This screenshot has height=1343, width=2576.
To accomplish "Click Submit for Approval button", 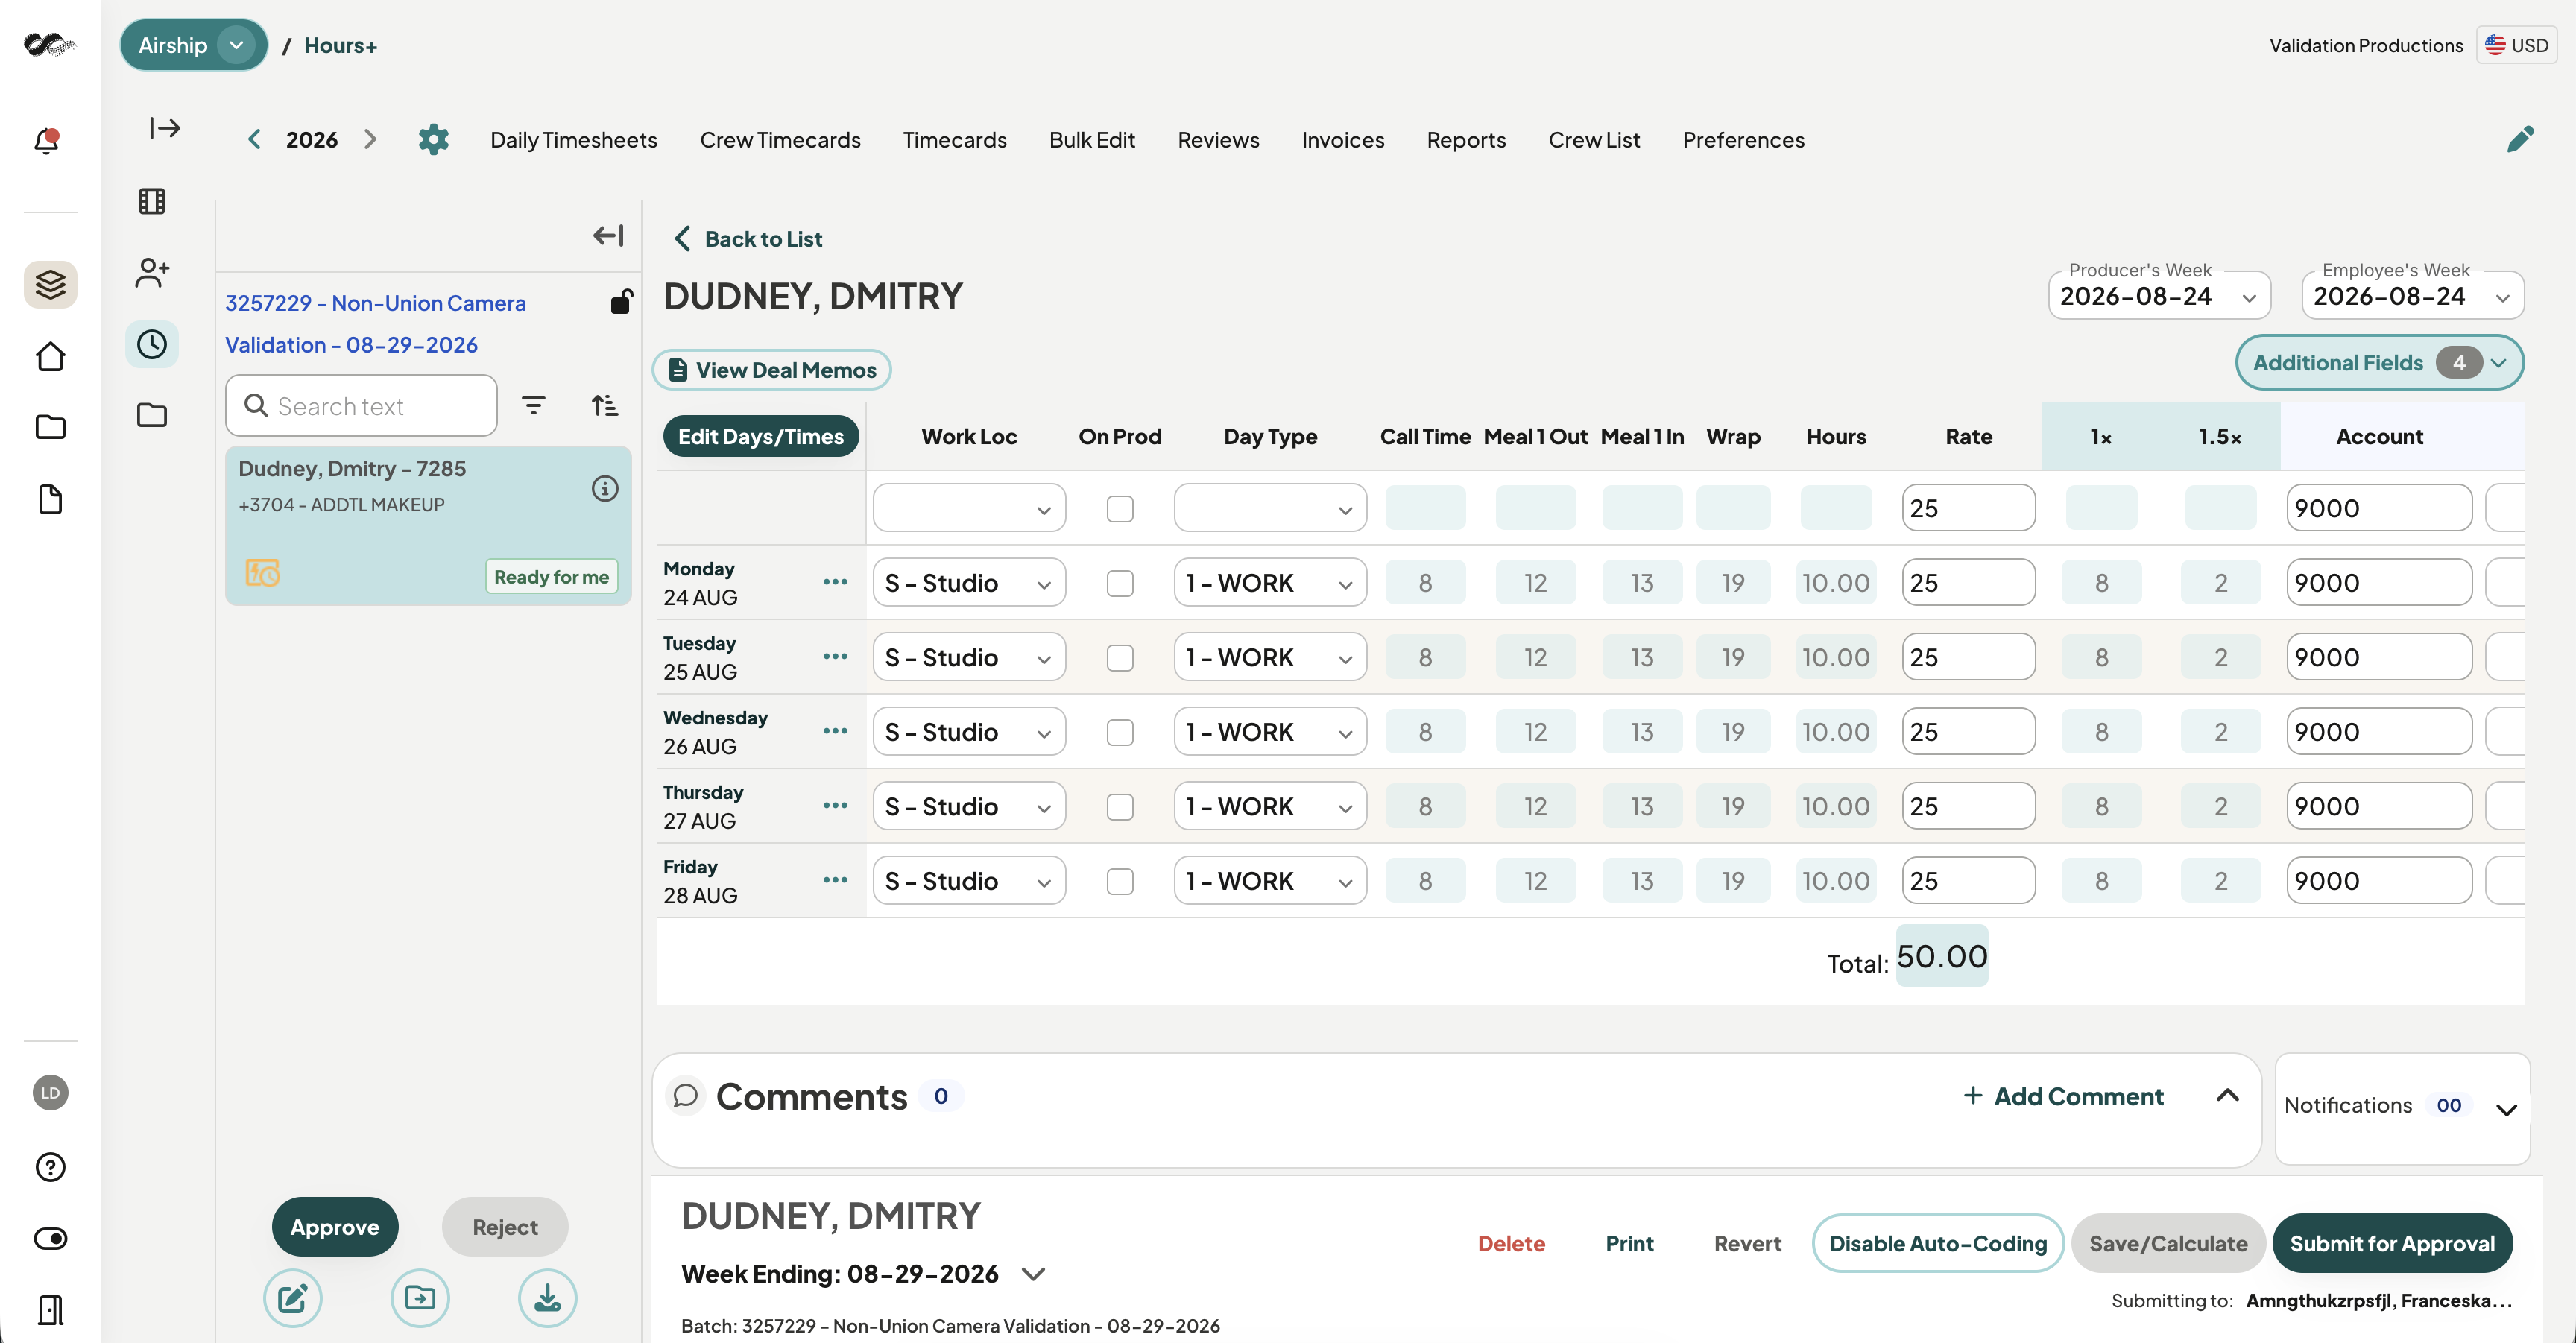I will point(2392,1243).
